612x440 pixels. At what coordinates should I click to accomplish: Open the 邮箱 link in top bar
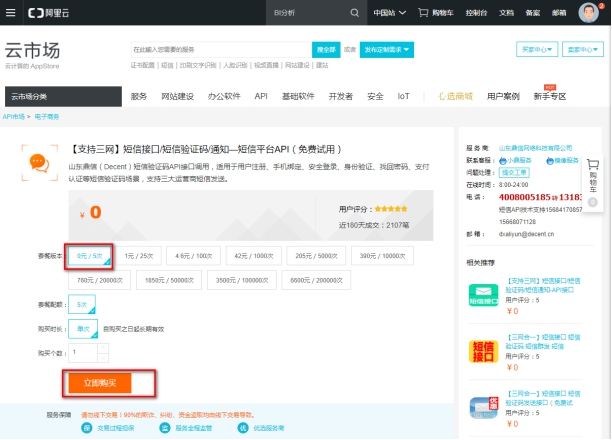pos(559,13)
